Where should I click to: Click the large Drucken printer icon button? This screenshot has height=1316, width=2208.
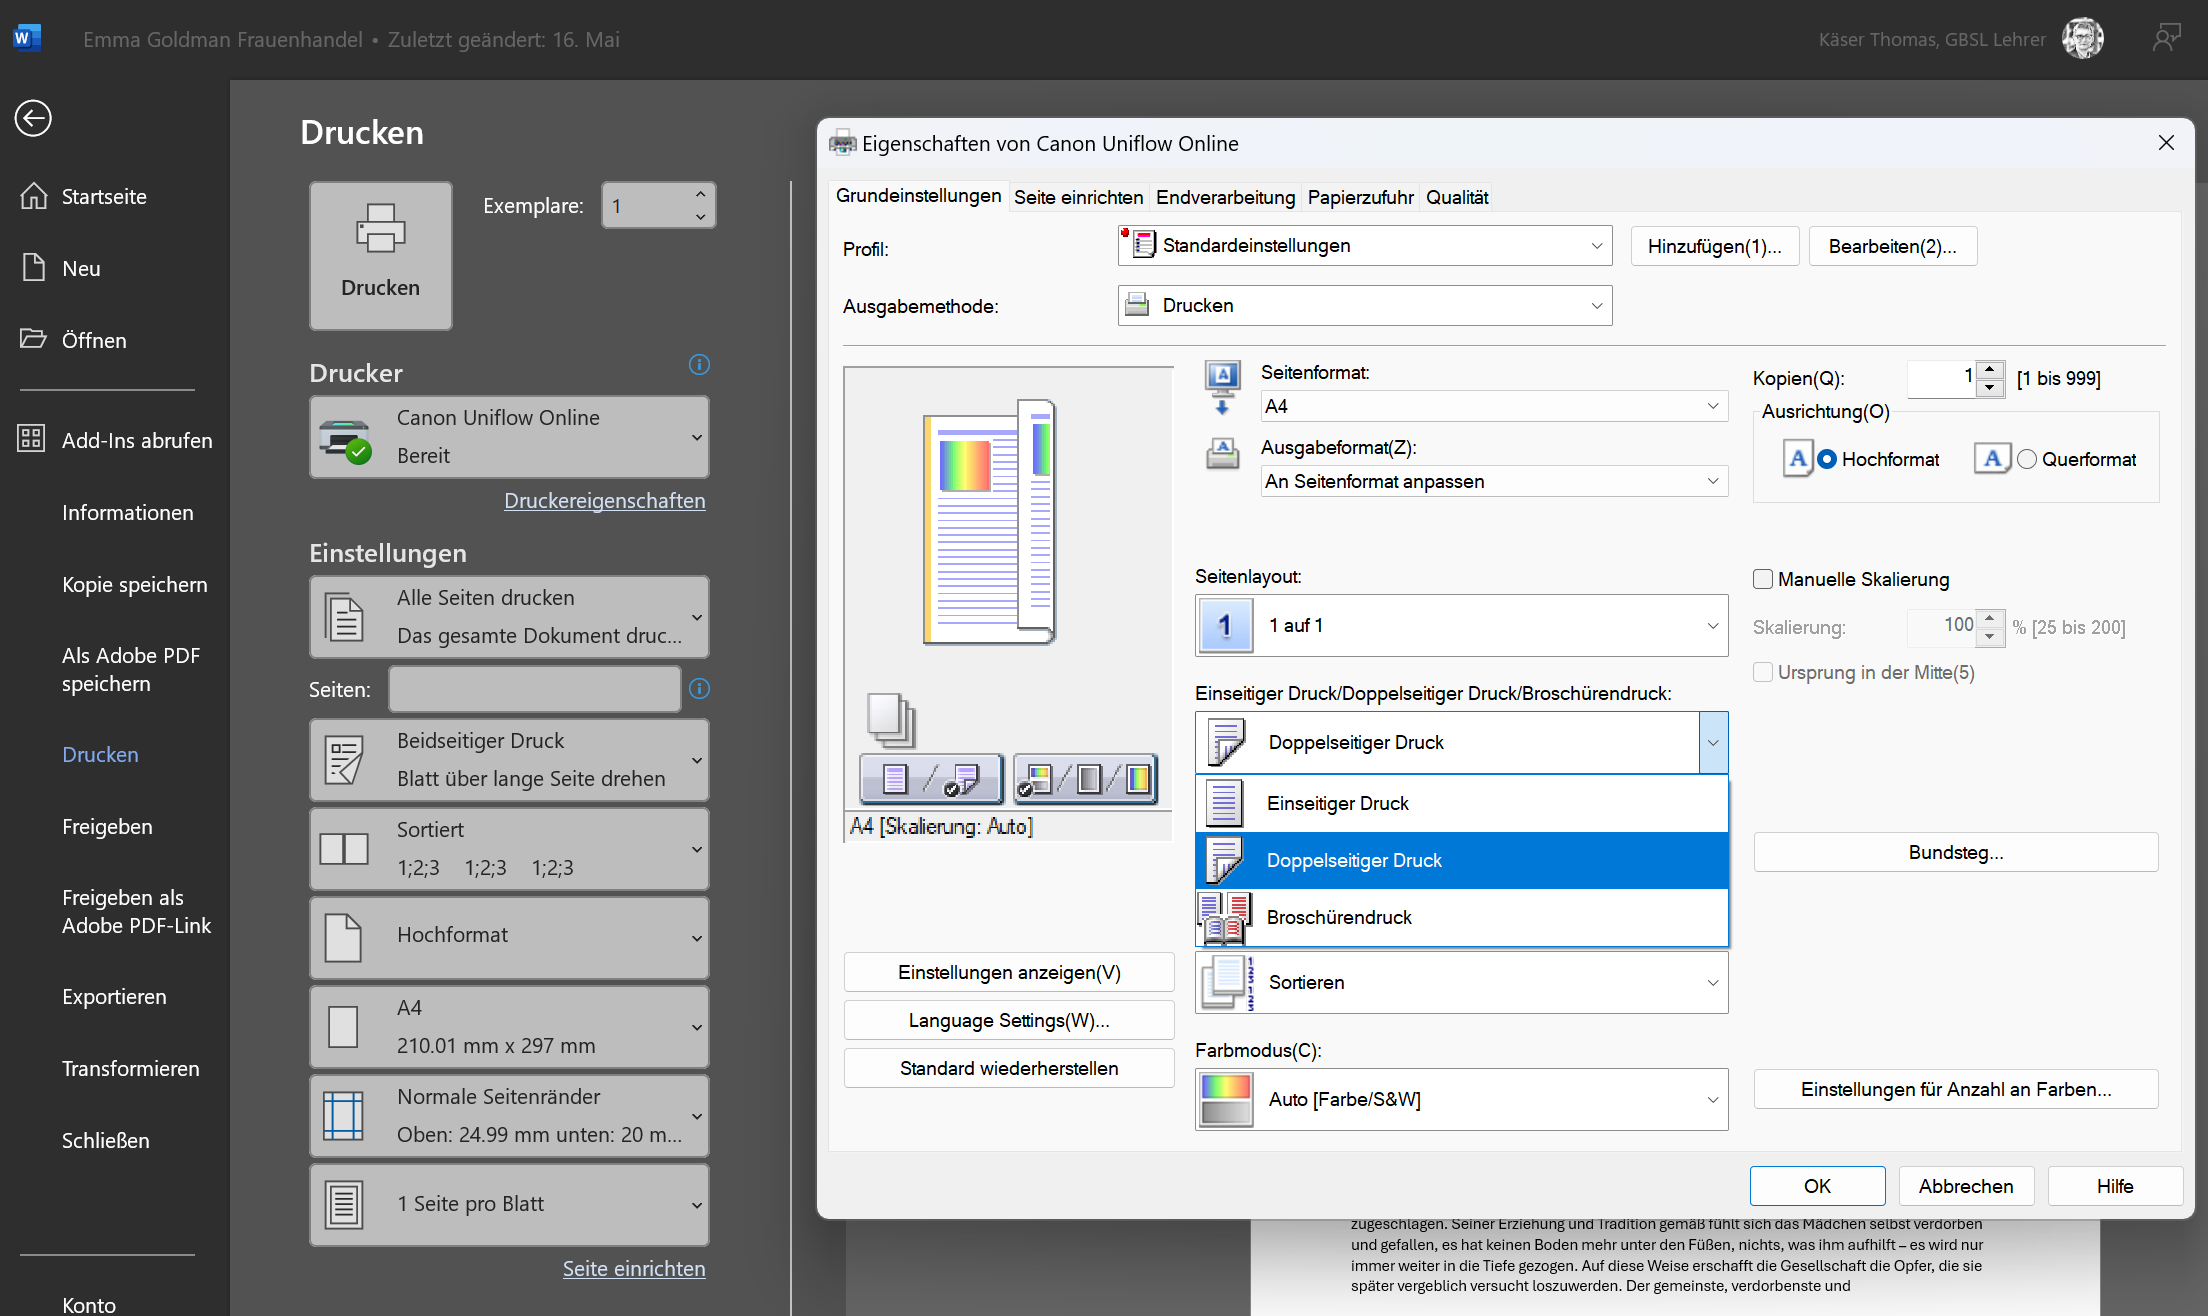(x=380, y=255)
